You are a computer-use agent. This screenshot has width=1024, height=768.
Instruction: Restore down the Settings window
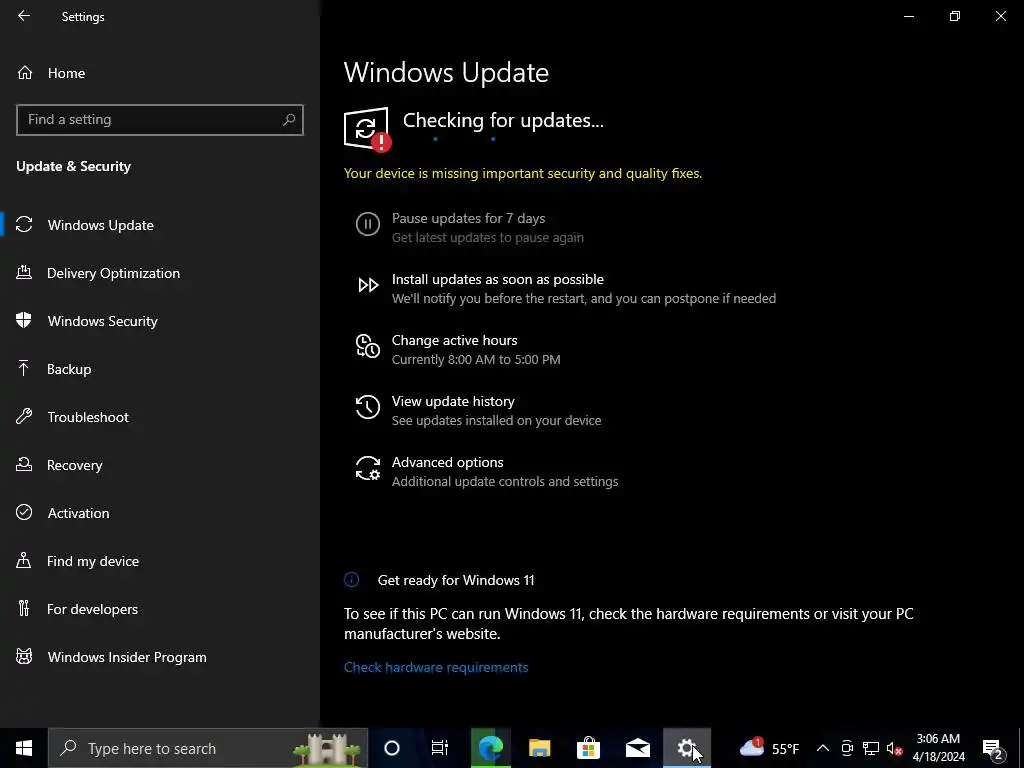pyautogui.click(x=955, y=16)
